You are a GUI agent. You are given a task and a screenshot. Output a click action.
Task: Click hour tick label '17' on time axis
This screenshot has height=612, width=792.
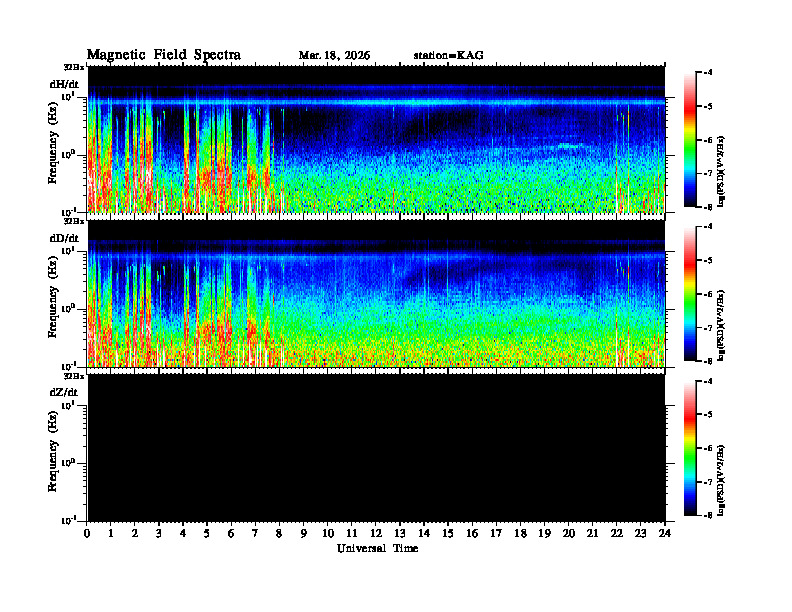pos(497,534)
